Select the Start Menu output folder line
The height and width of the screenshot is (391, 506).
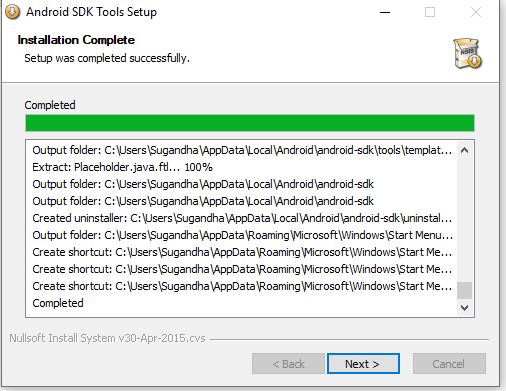[242, 235]
